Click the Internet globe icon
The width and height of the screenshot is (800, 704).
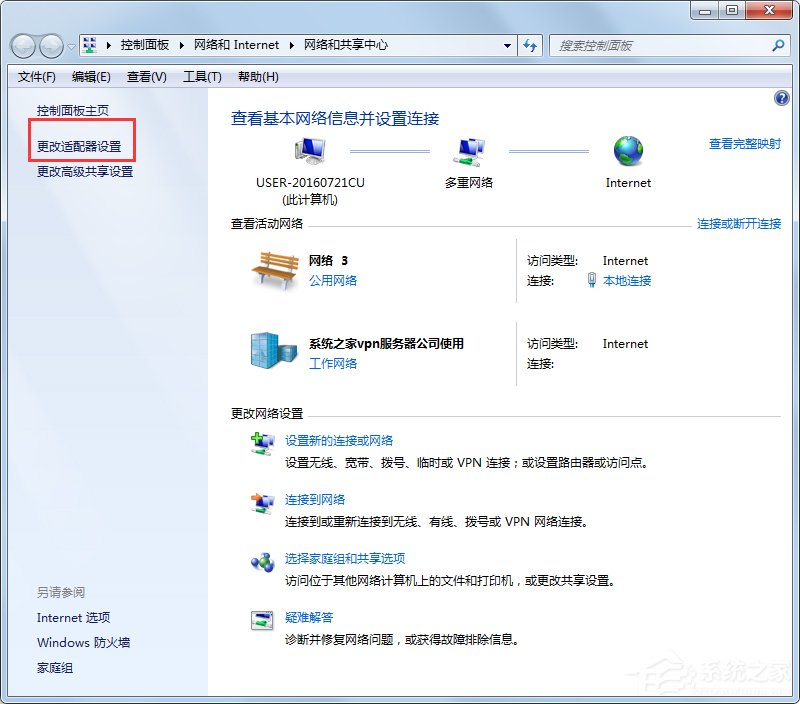click(x=628, y=152)
